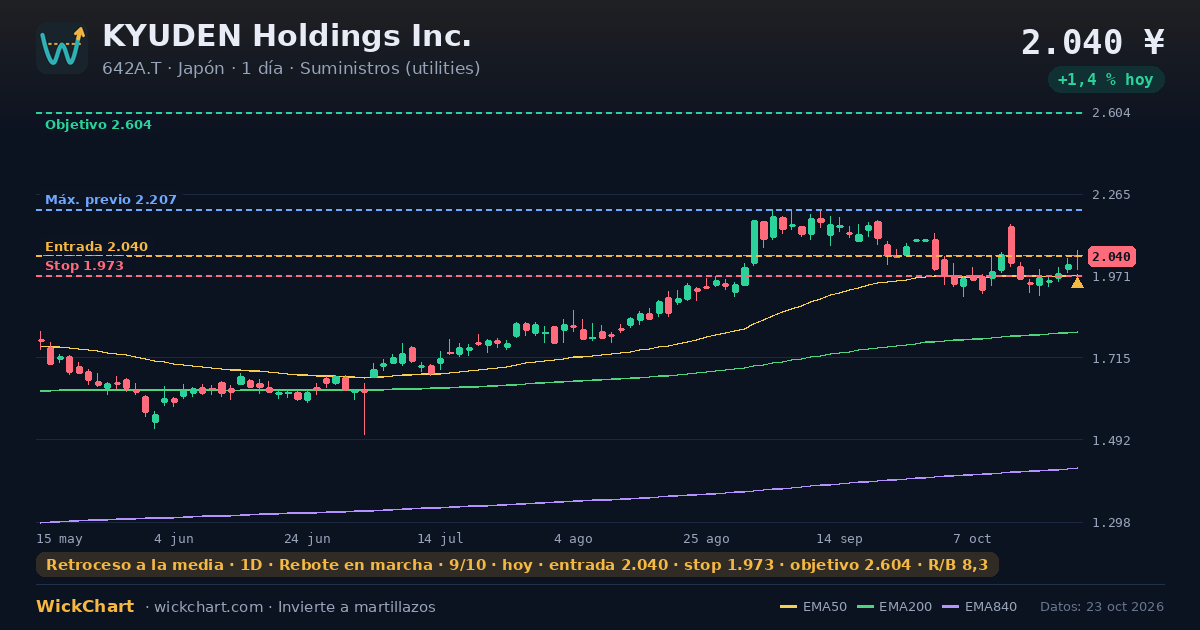The height and width of the screenshot is (630, 1200).
Task: Click the red 2.040 price axis tag
Action: (1111, 256)
